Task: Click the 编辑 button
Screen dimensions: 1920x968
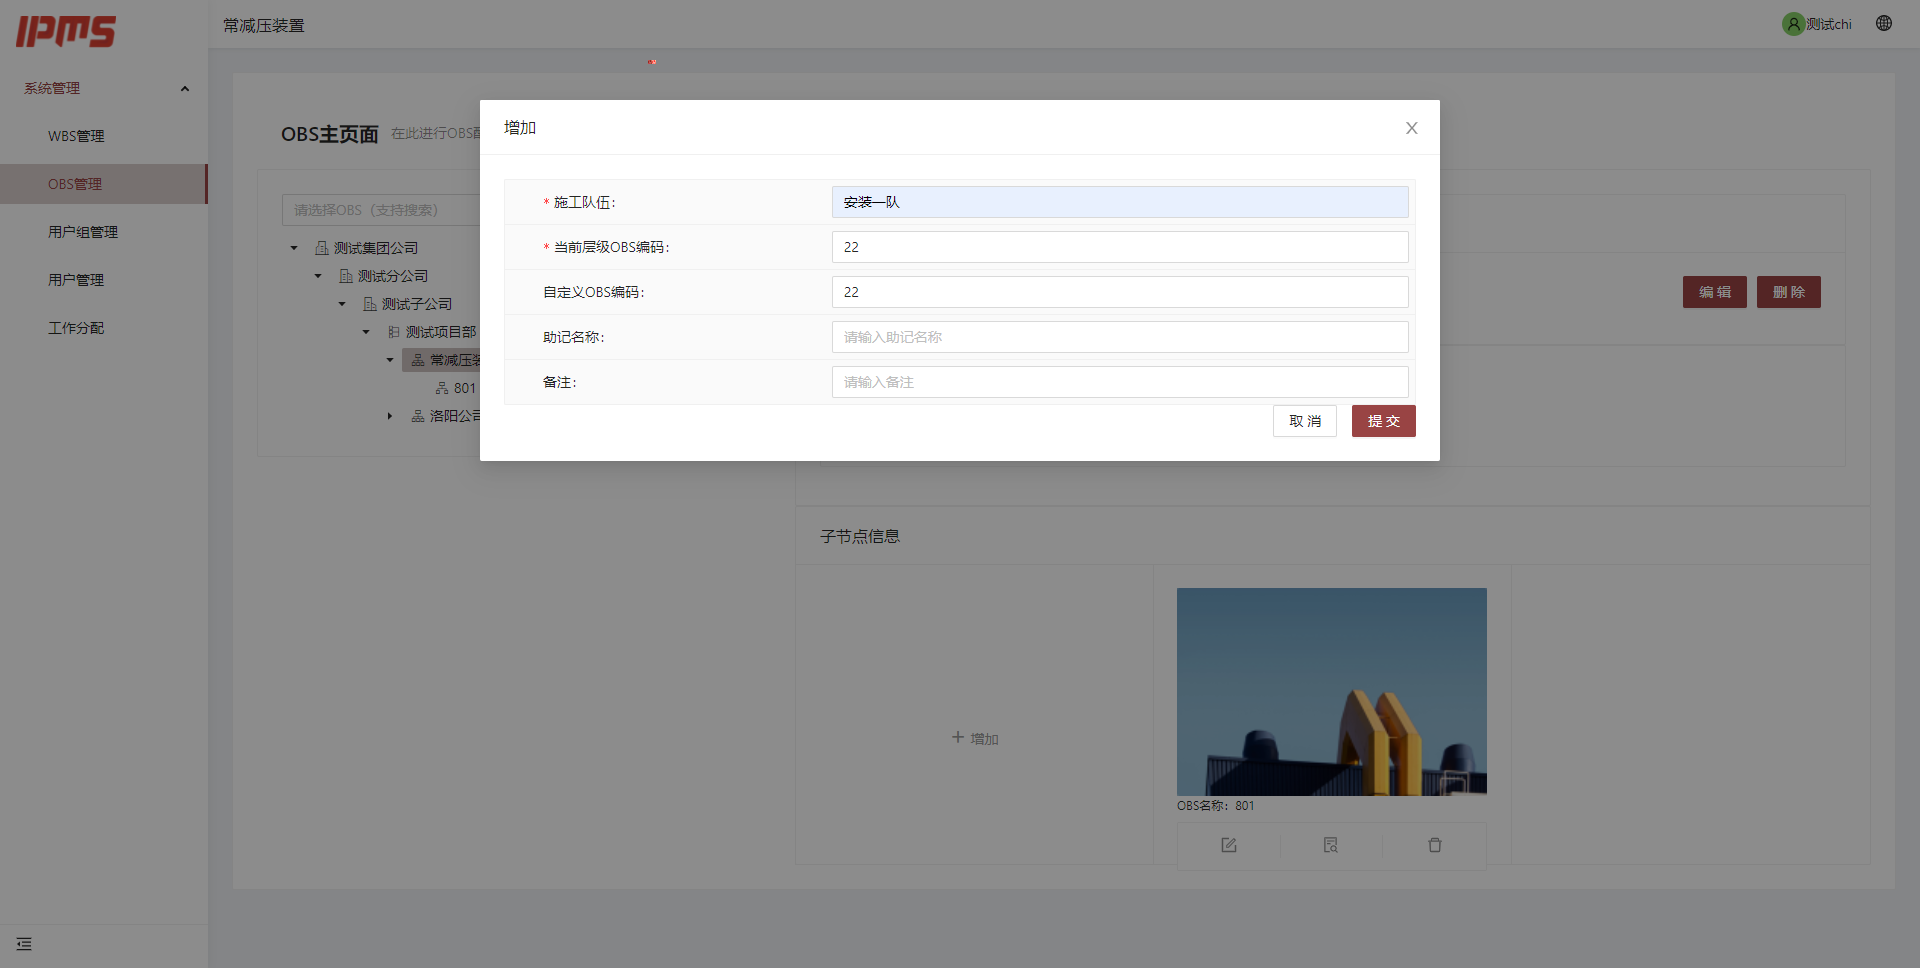Action: (1714, 292)
